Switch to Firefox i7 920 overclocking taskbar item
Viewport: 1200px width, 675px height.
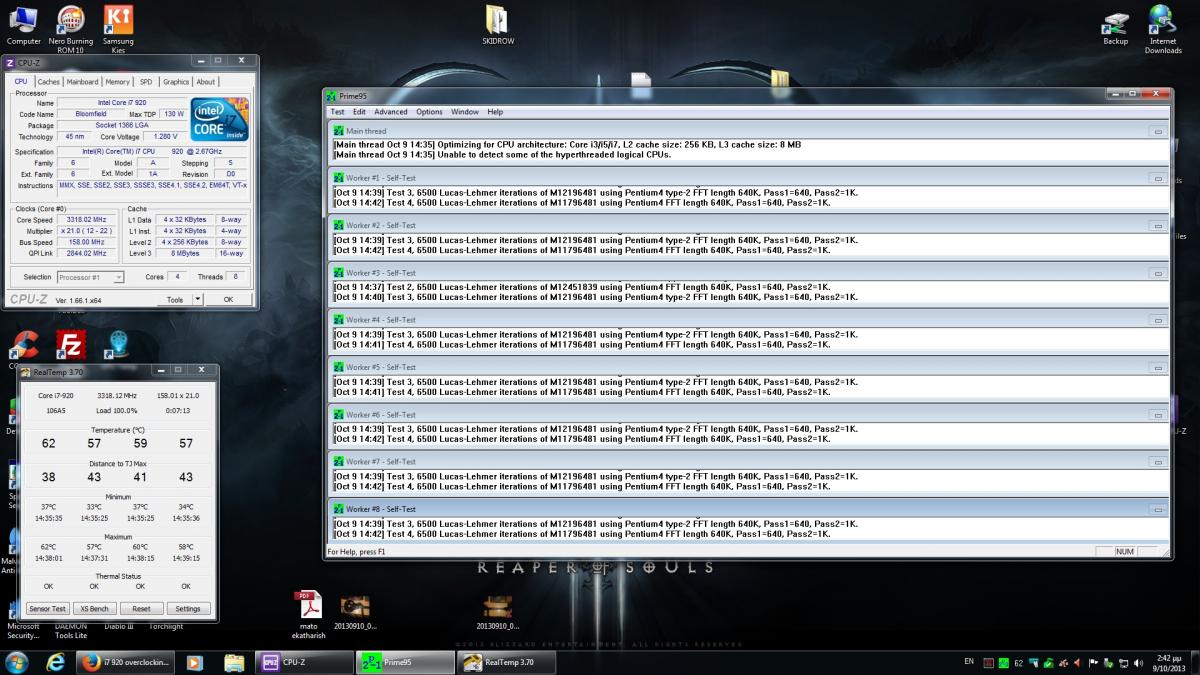pyautogui.click(x=126, y=662)
